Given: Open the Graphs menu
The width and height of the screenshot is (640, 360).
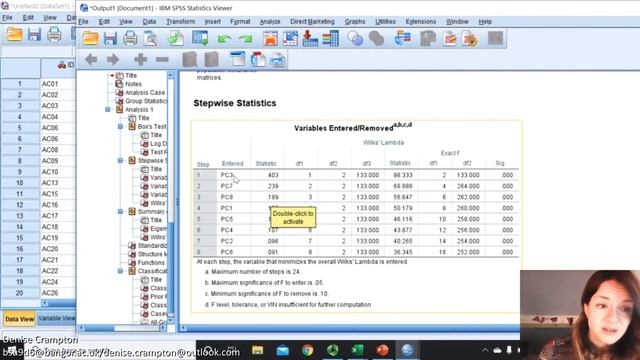Looking at the screenshot, I should coord(355,22).
